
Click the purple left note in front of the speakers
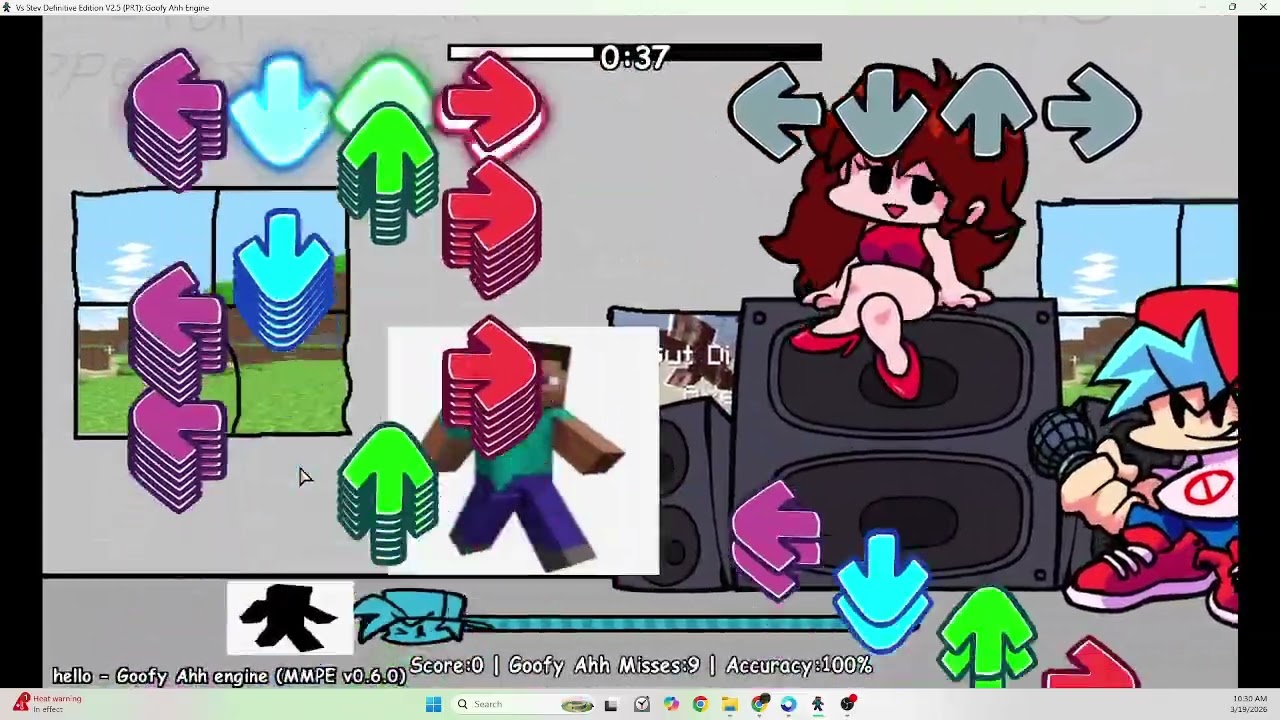tap(776, 540)
